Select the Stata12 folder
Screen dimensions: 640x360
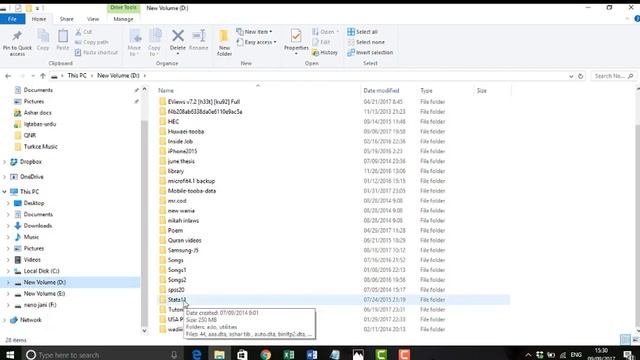pyautogui.click(x=177, y=300)
